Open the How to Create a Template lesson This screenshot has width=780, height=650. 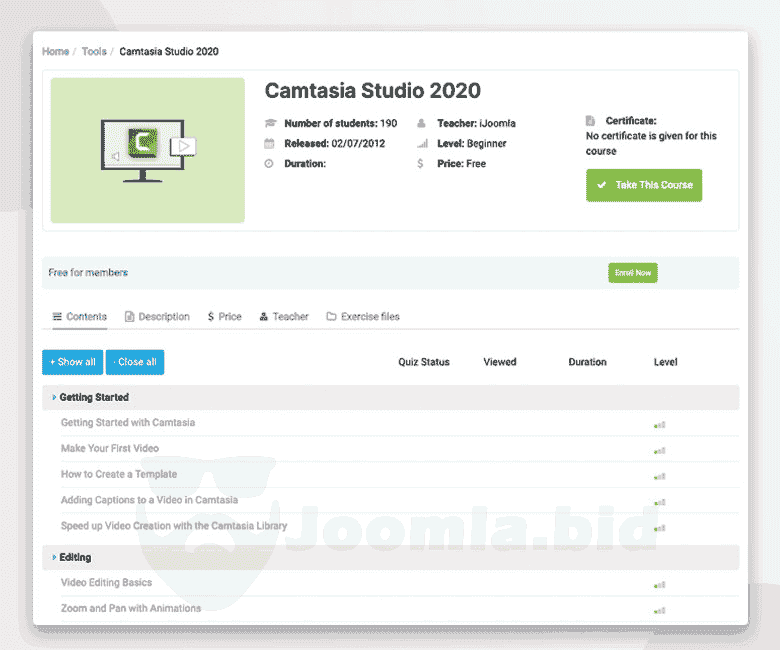point(119,474)
